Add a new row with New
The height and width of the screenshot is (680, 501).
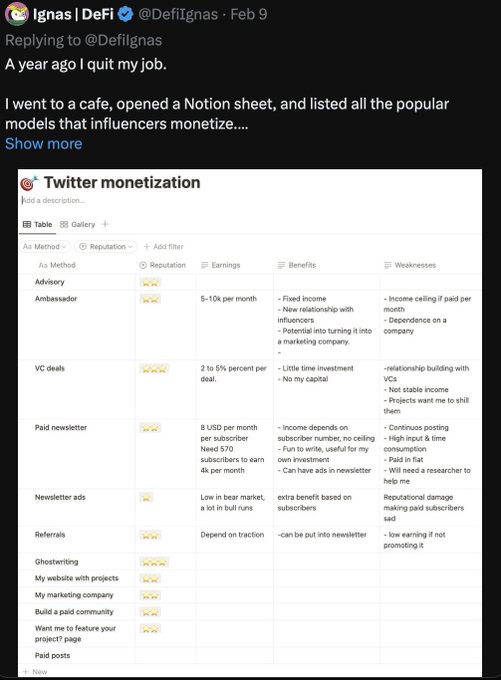(35, 671)
